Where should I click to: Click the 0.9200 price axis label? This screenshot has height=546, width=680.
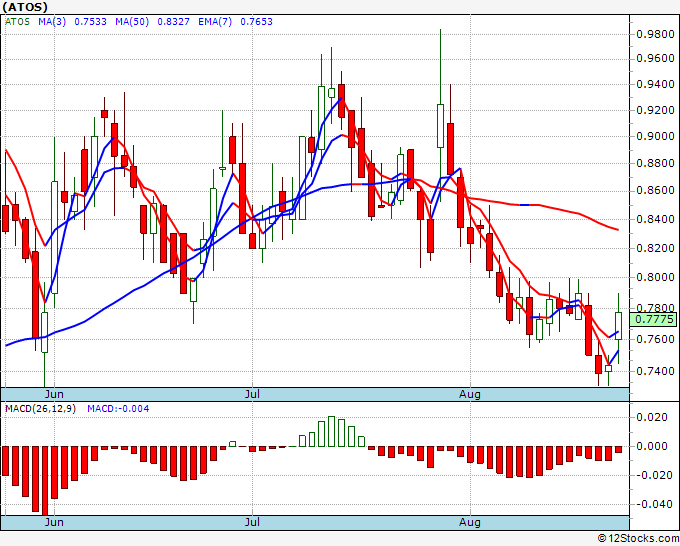[x=655, y=111]
